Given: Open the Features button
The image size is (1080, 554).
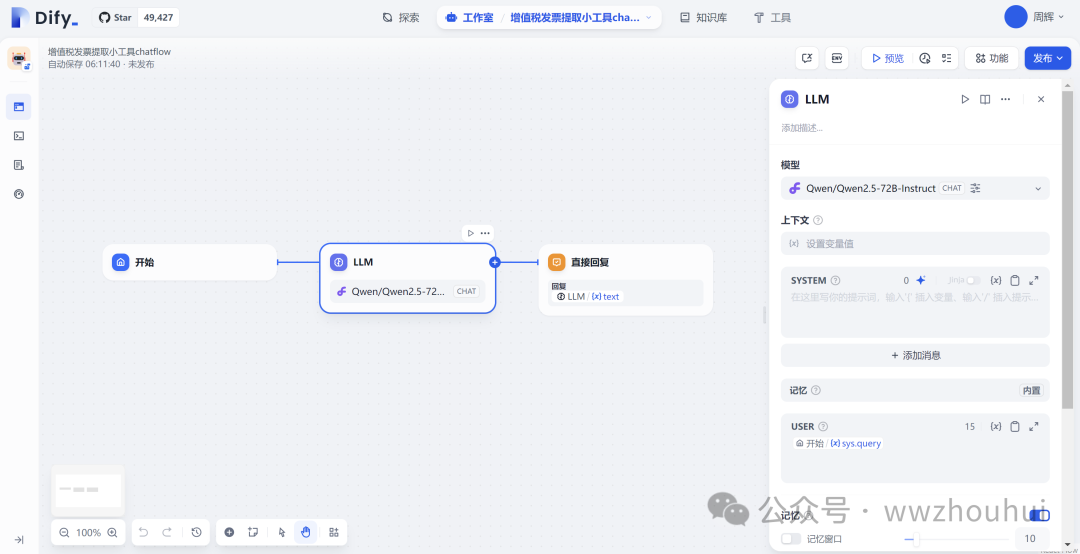Looking at the screenshot, I should tap(991, 58).
